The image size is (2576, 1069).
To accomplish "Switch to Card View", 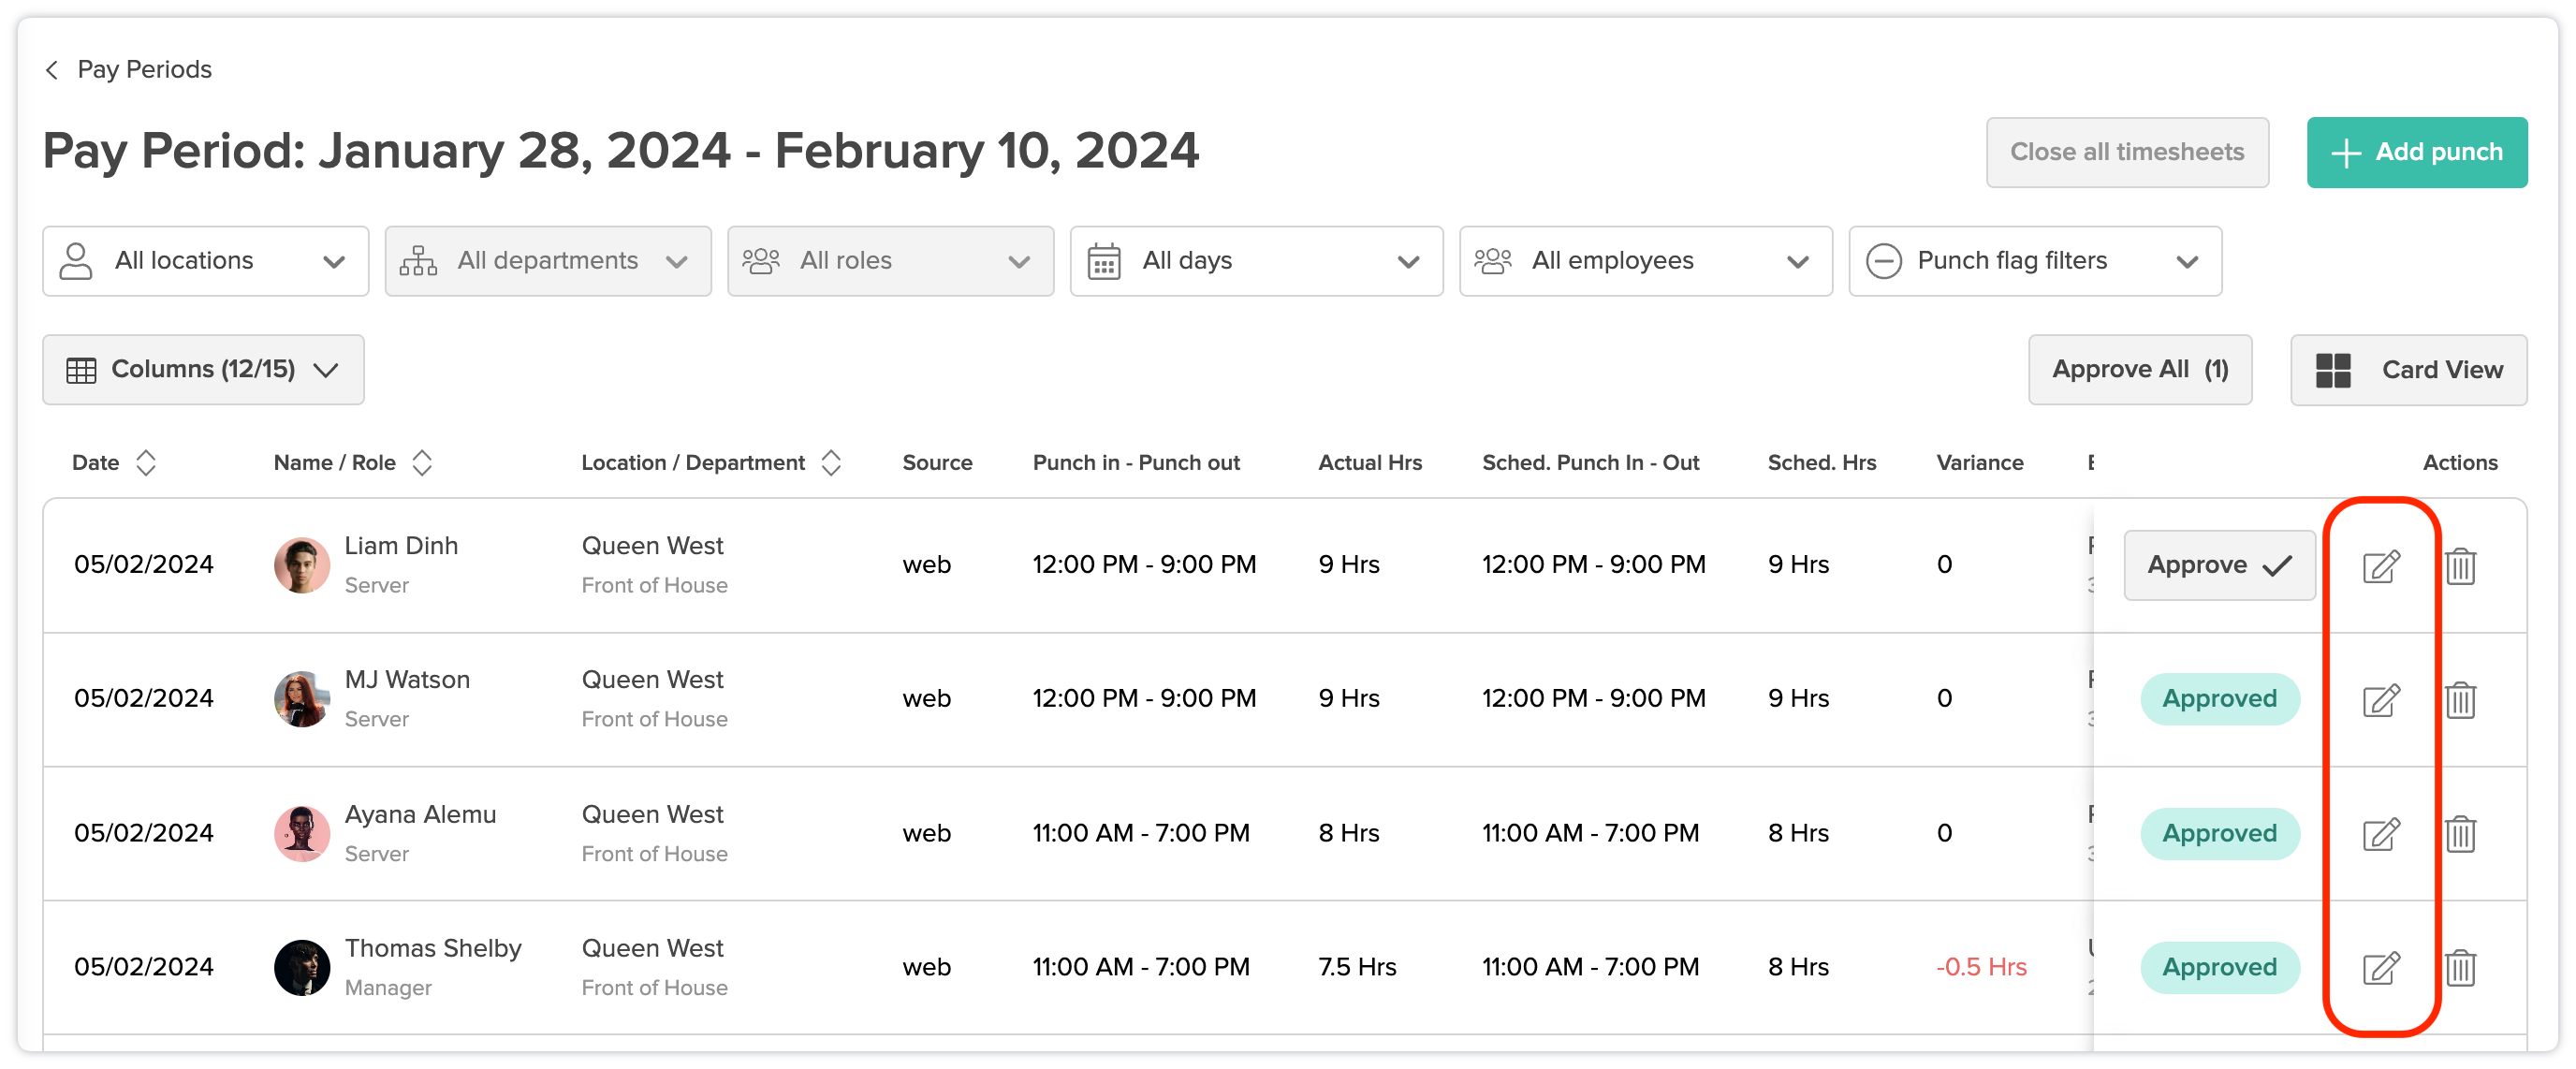I will [2408, 370].
